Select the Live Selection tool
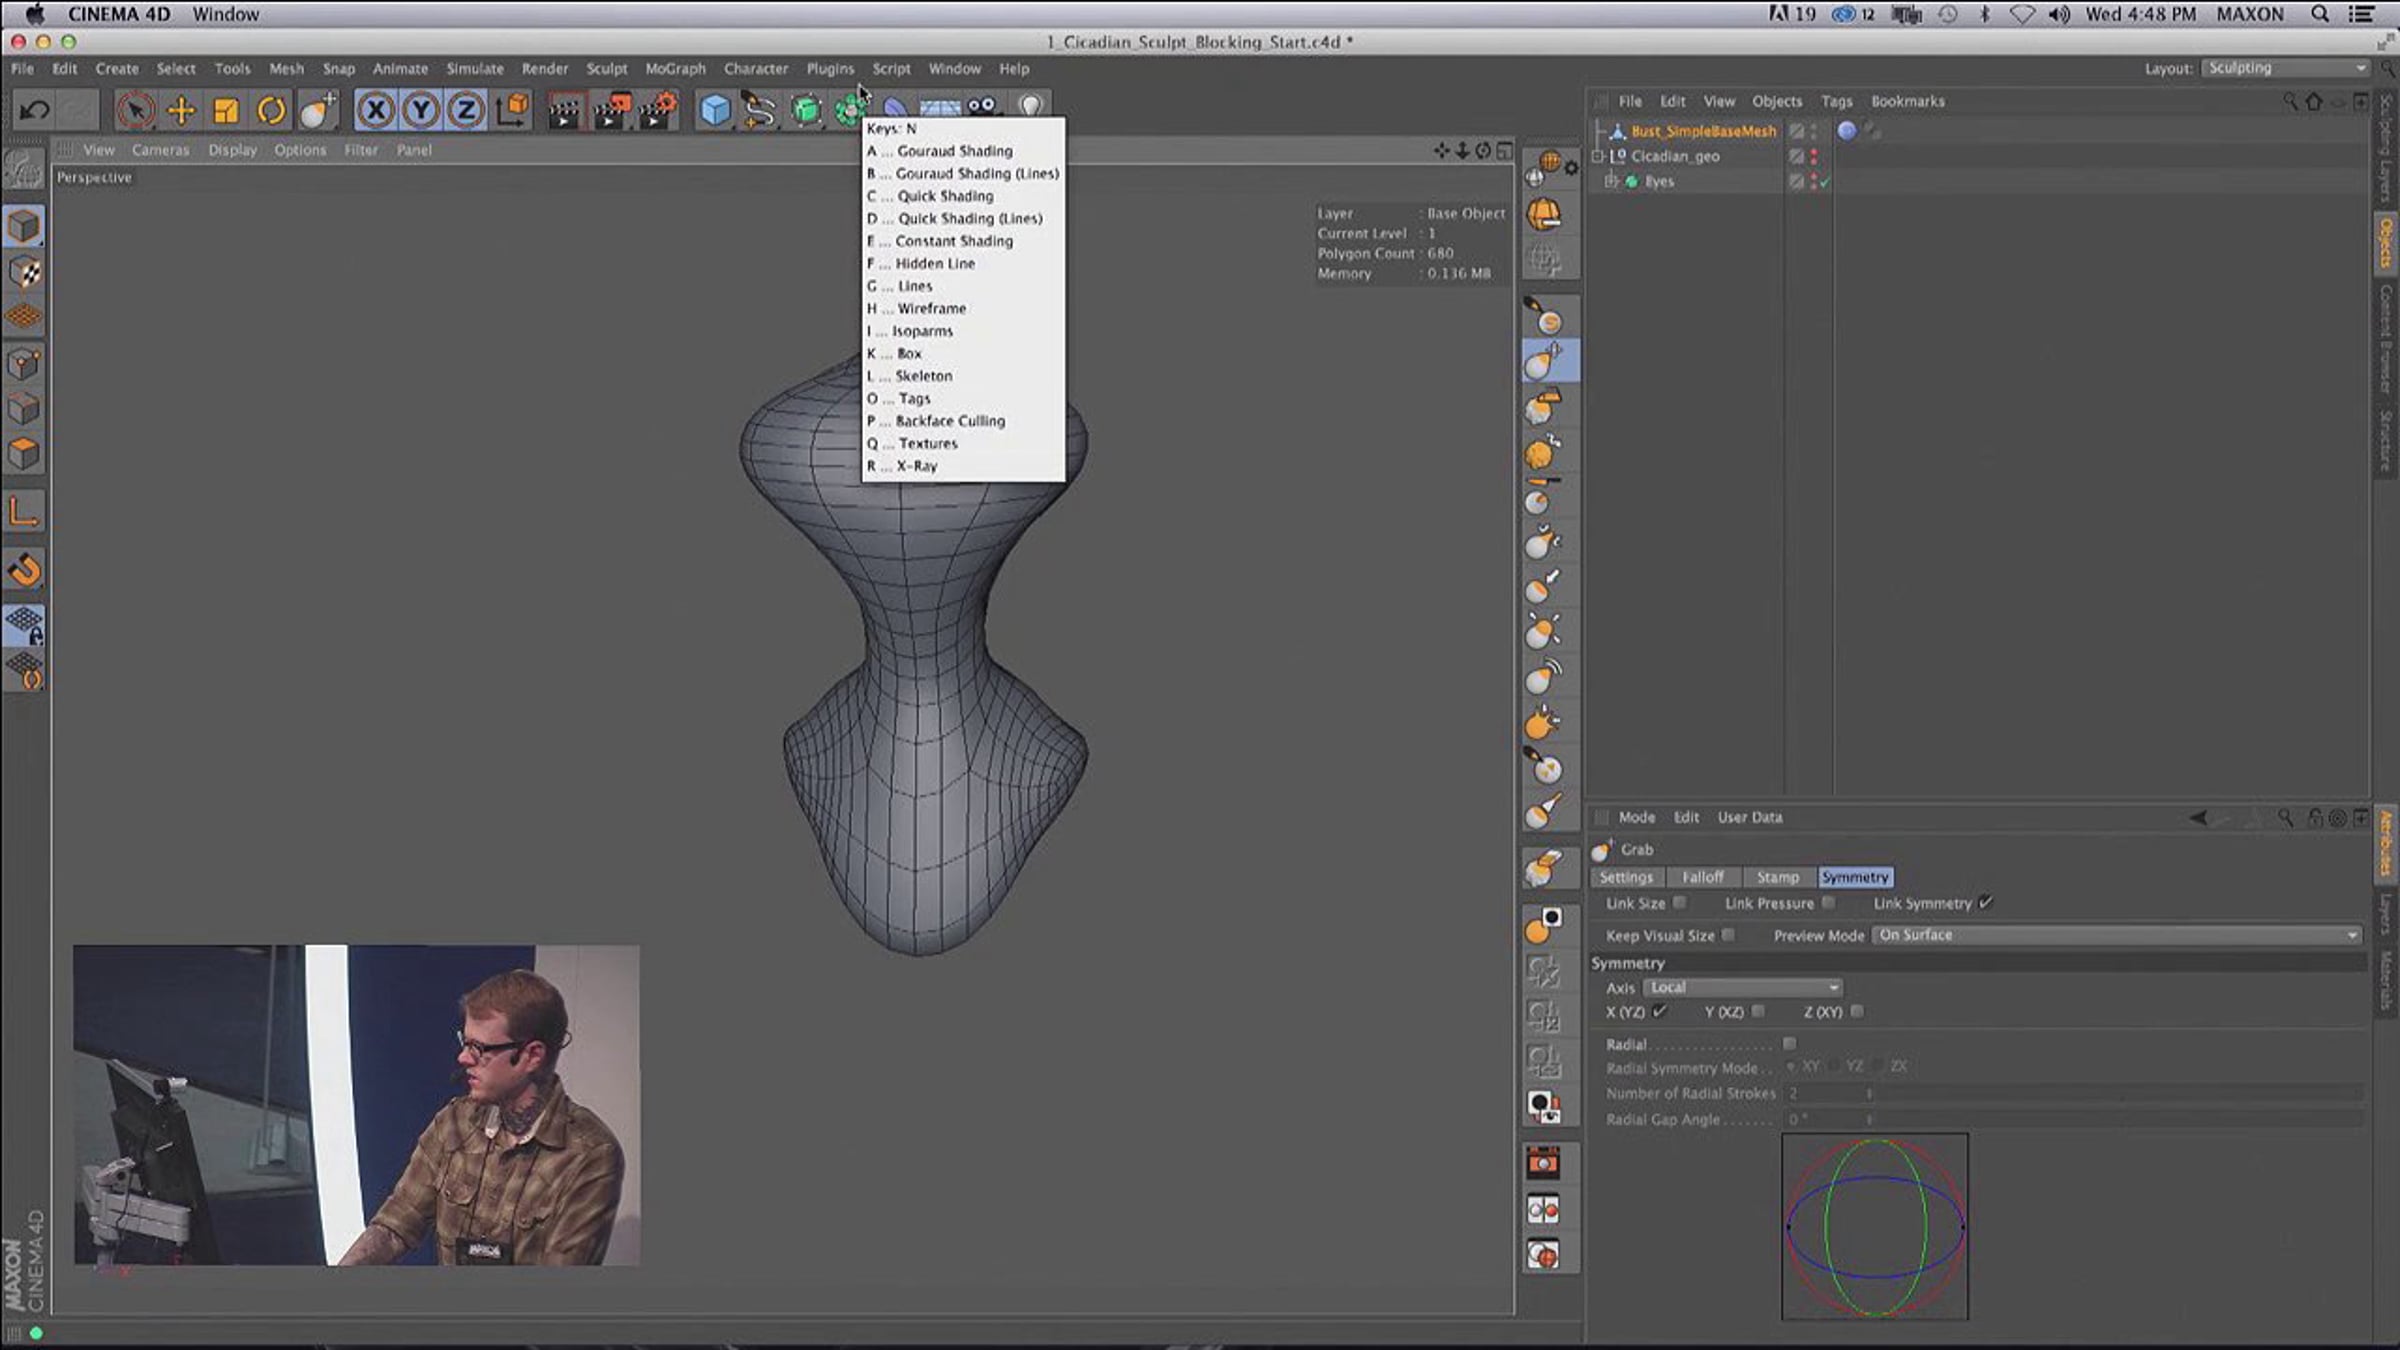Image resolution: width=2400 pixels, height=1350 pixels. (135, 110)
